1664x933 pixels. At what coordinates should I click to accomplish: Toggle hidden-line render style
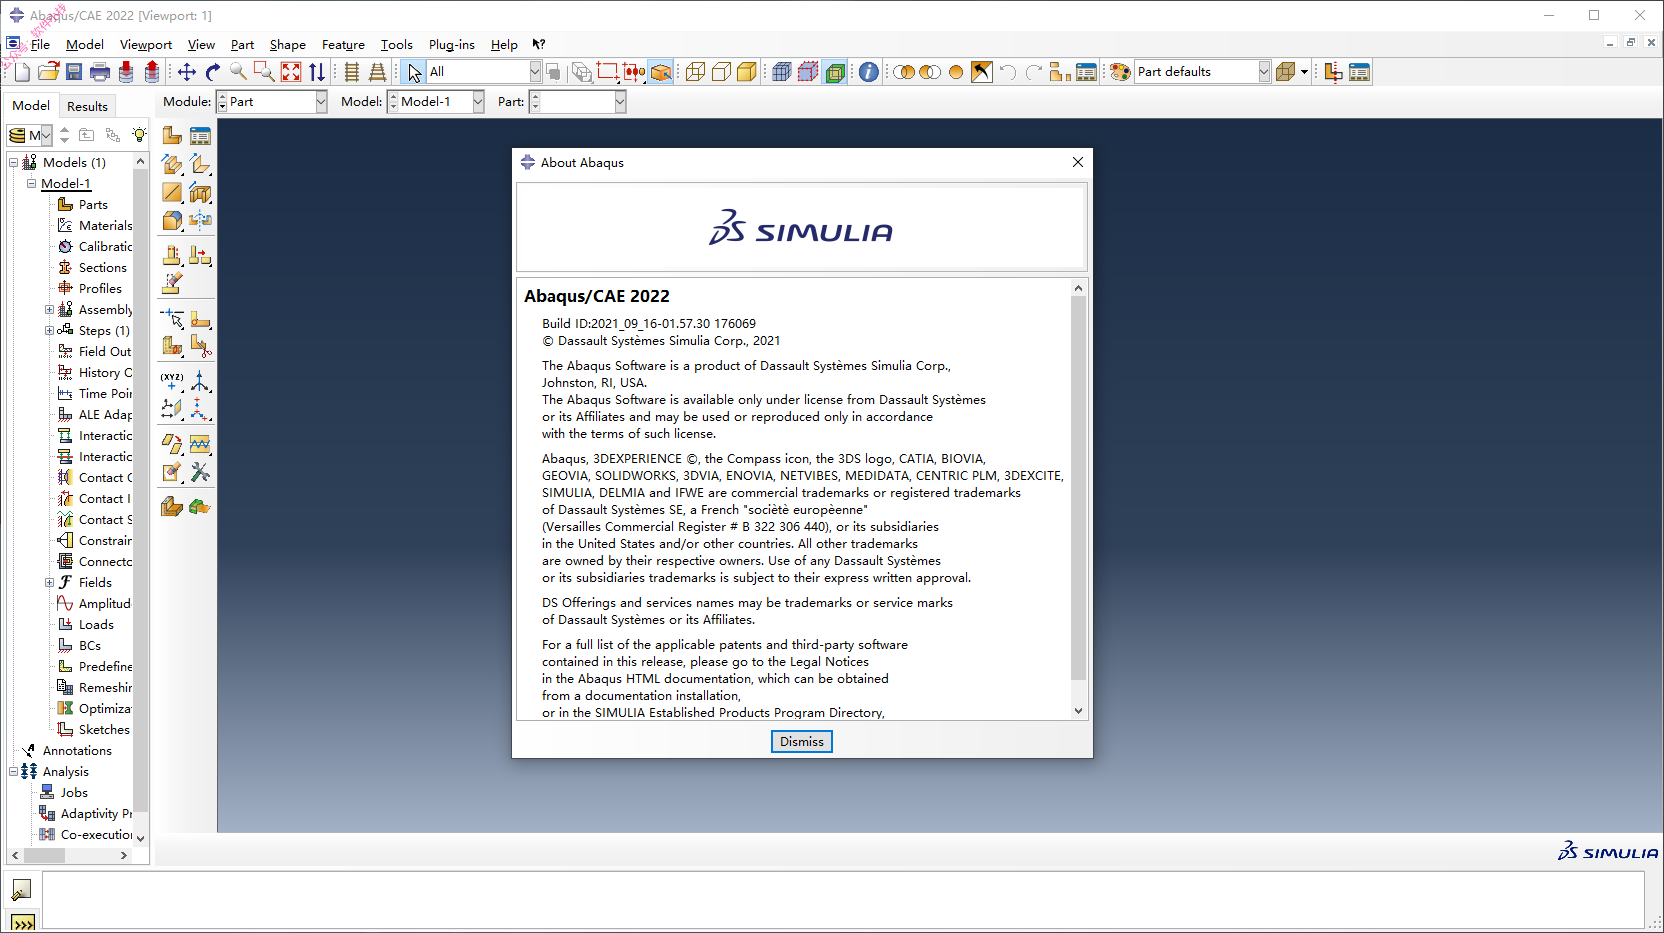[721, 72]
